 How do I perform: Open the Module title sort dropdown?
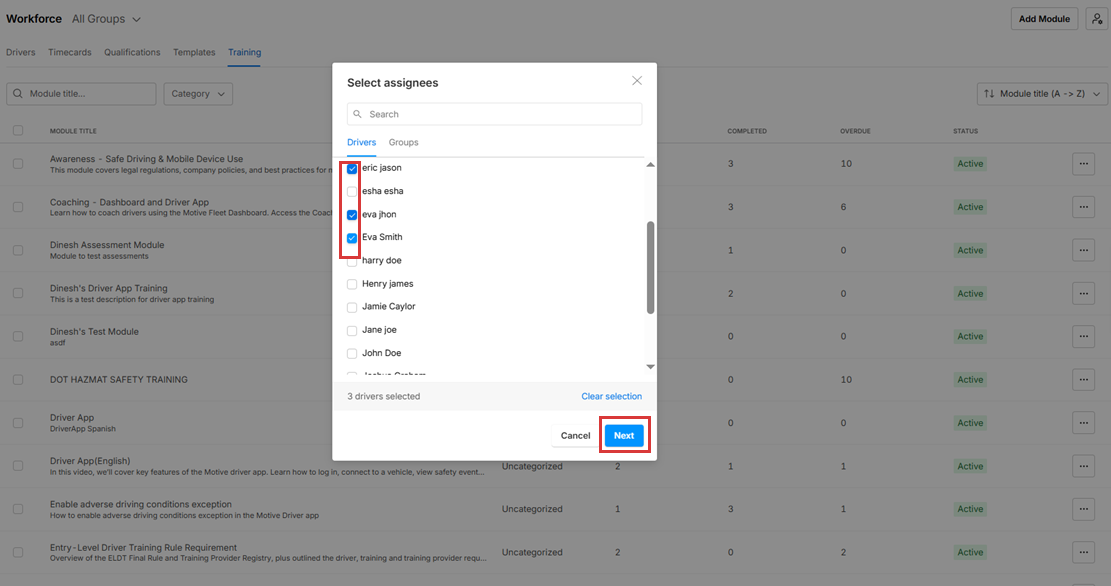click(x=1042, y=94)
